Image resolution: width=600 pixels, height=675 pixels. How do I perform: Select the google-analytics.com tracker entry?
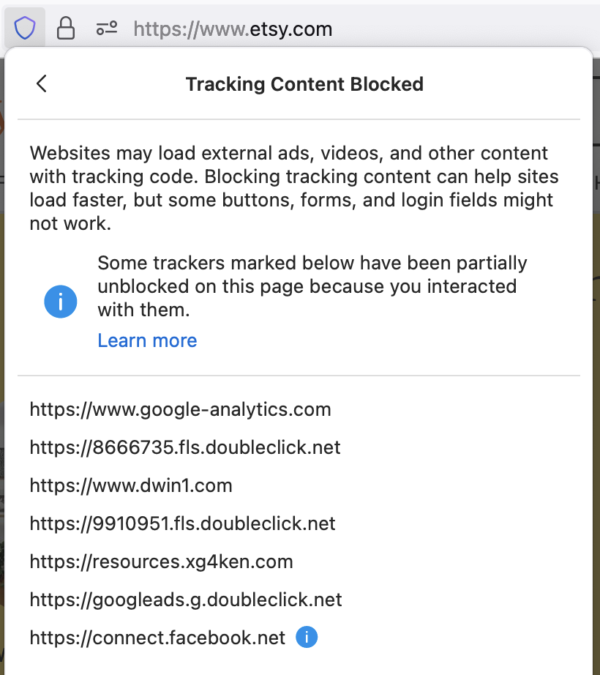pos(180,409)
